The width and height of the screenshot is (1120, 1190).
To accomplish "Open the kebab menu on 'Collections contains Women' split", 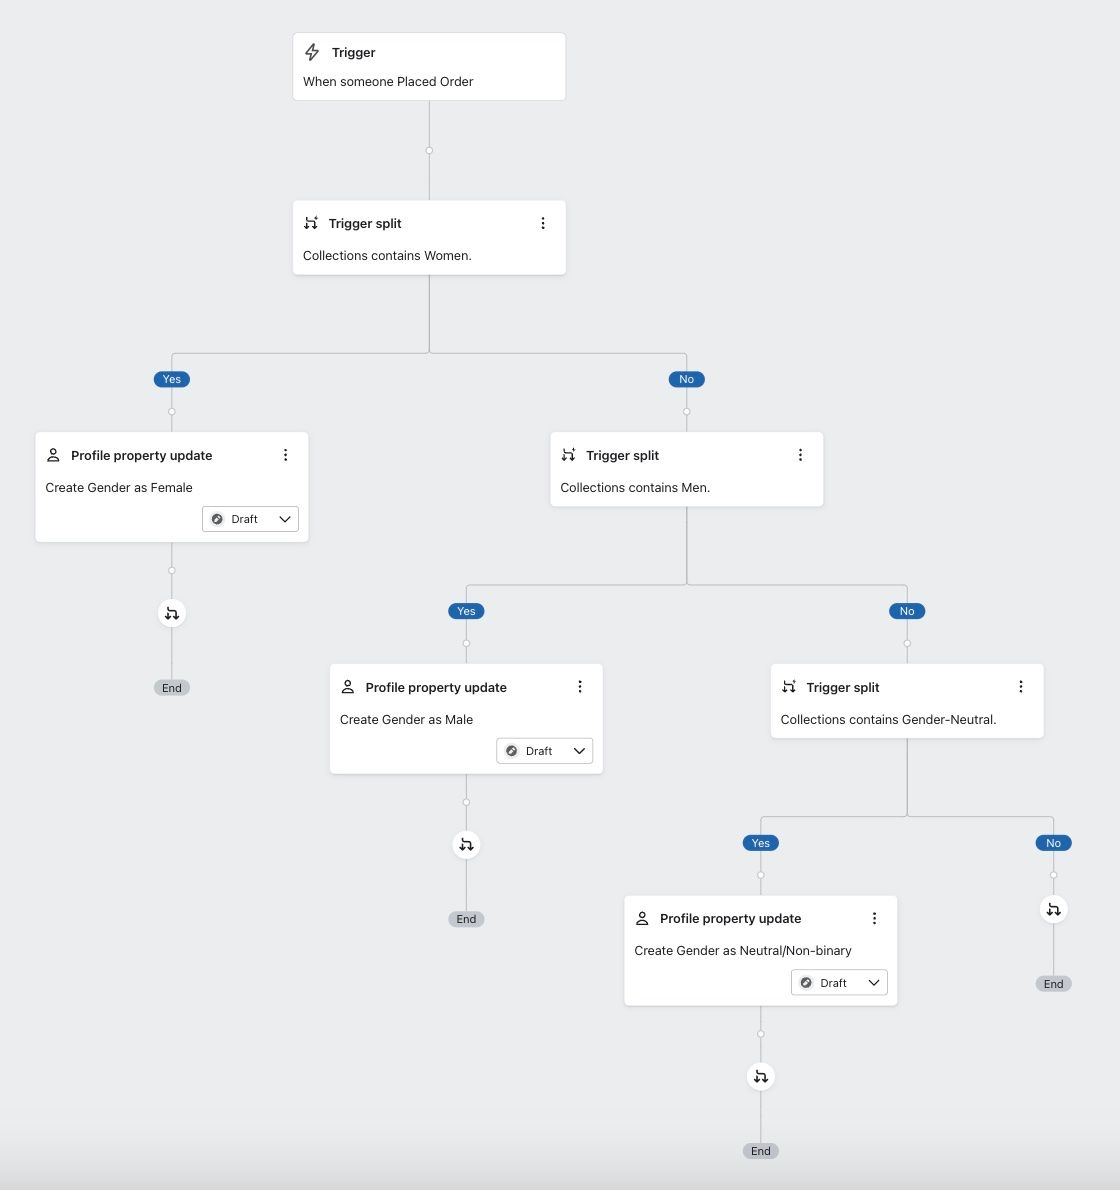I will [543, 223].
